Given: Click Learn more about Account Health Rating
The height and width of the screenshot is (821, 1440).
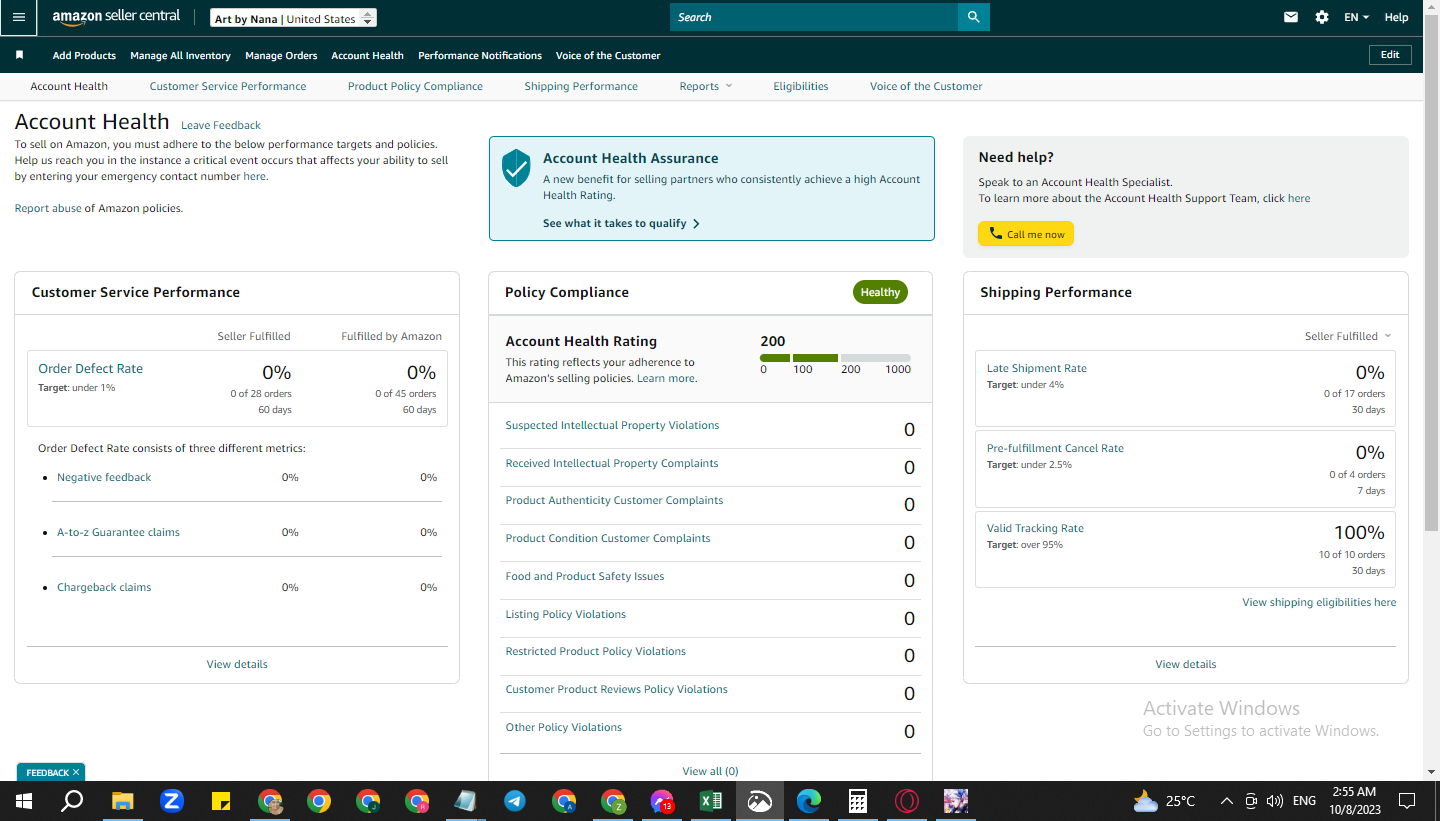Looking at the screenshot, I should pyautogui.click(x=666, y=378).
